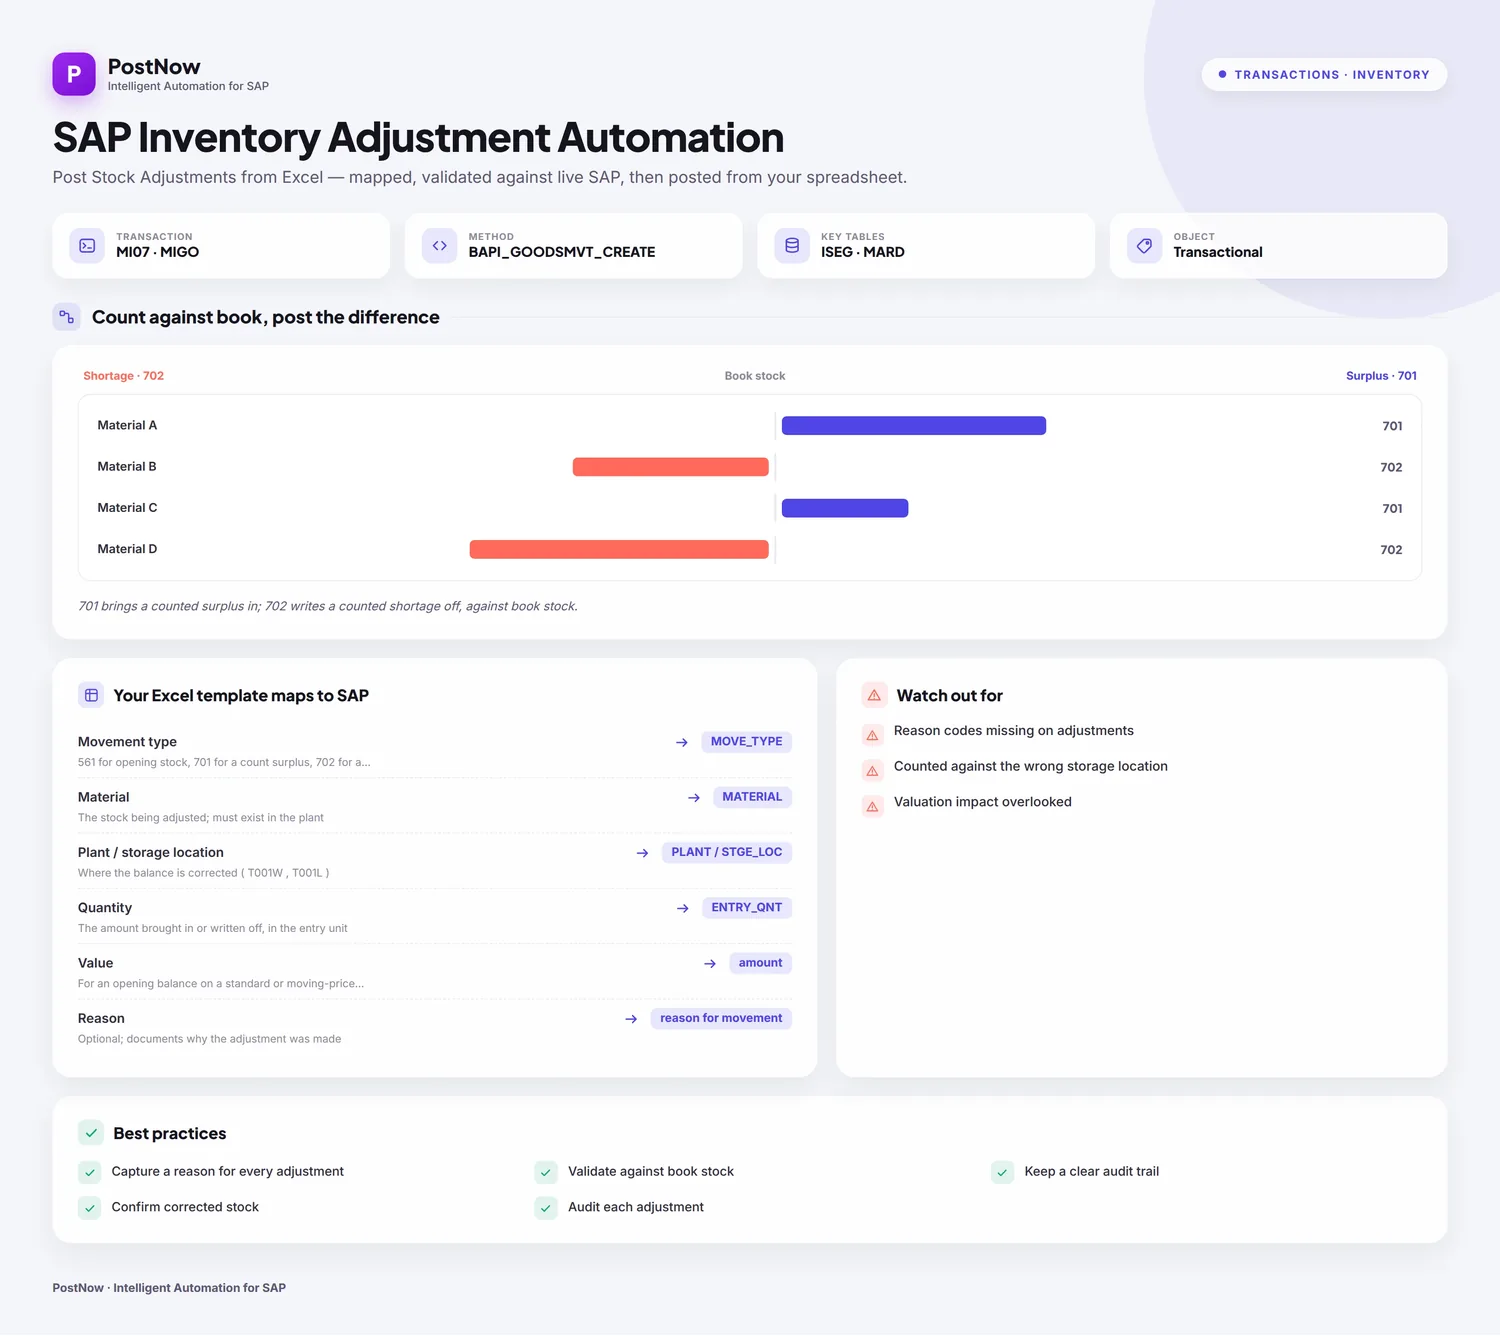Viewport: 1500px width, 1336px height.
Task: Click the SAP Inventory Adjustment Automation title
Action: (x=418, y=138)
